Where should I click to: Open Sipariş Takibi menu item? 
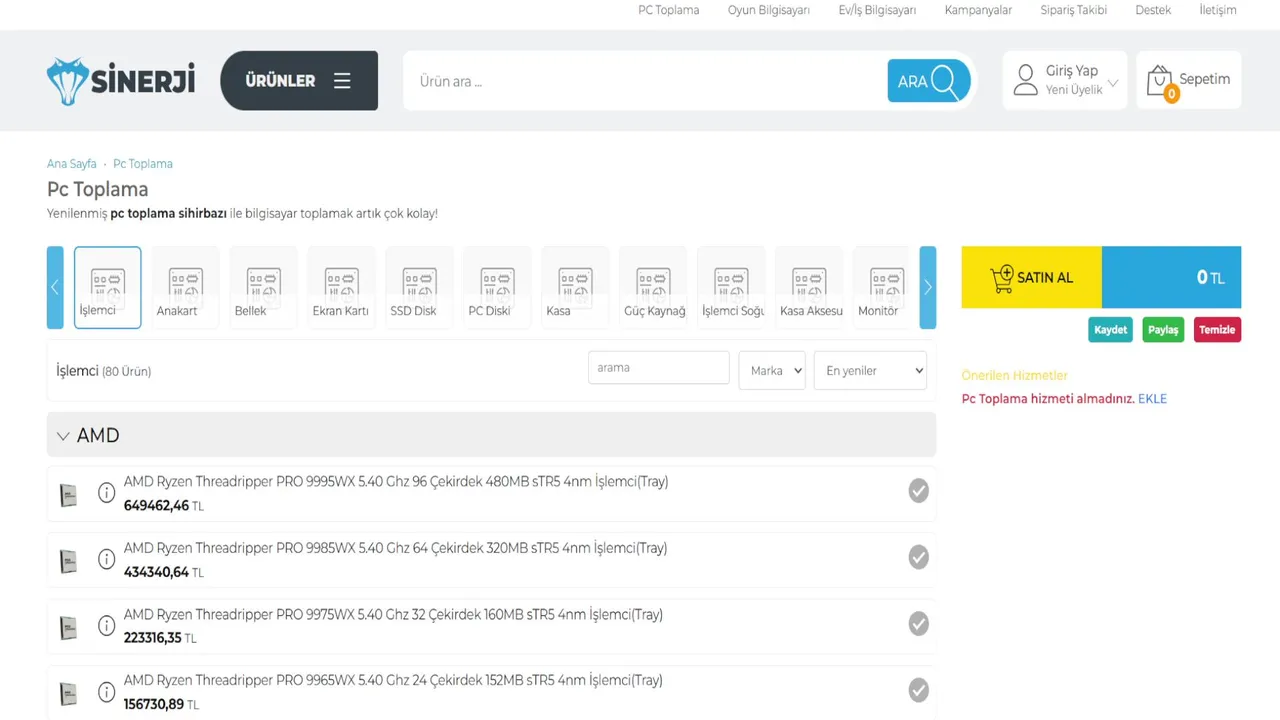pyautogui.click(x=1074, y=10)
